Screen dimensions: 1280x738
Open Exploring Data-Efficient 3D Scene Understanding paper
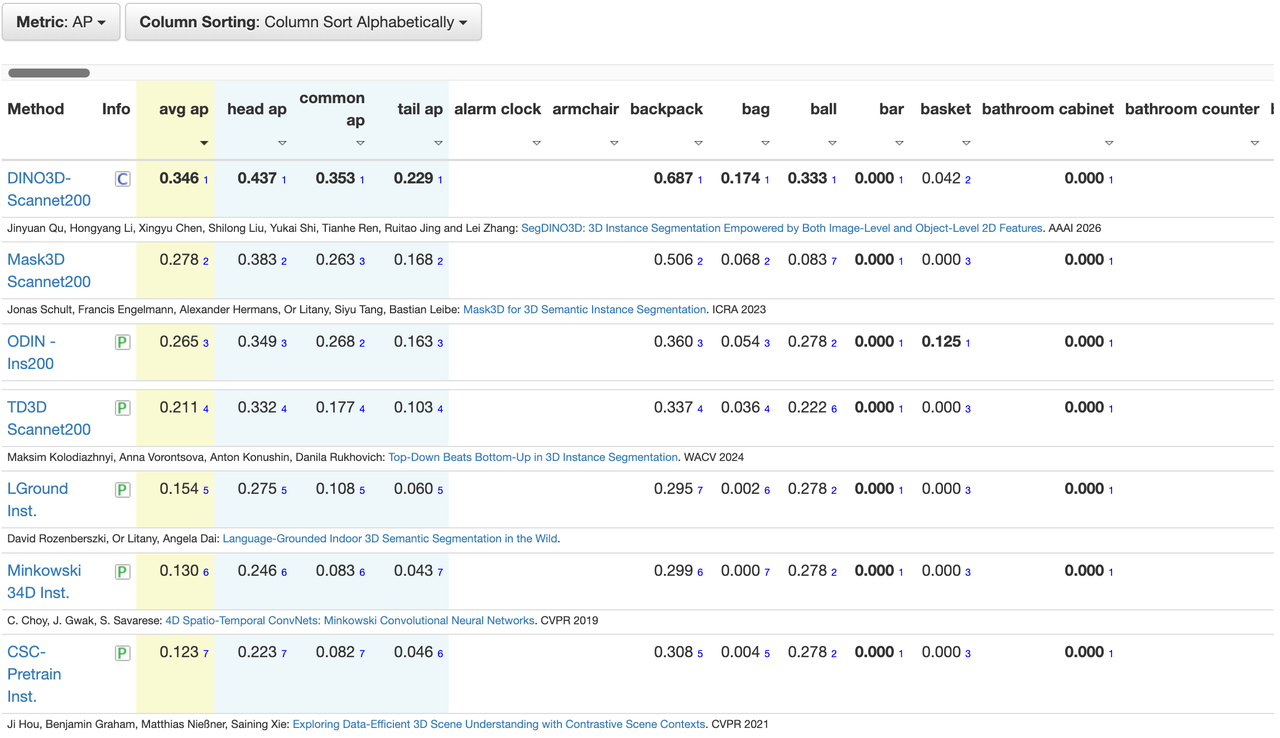[x=498, y=724]
